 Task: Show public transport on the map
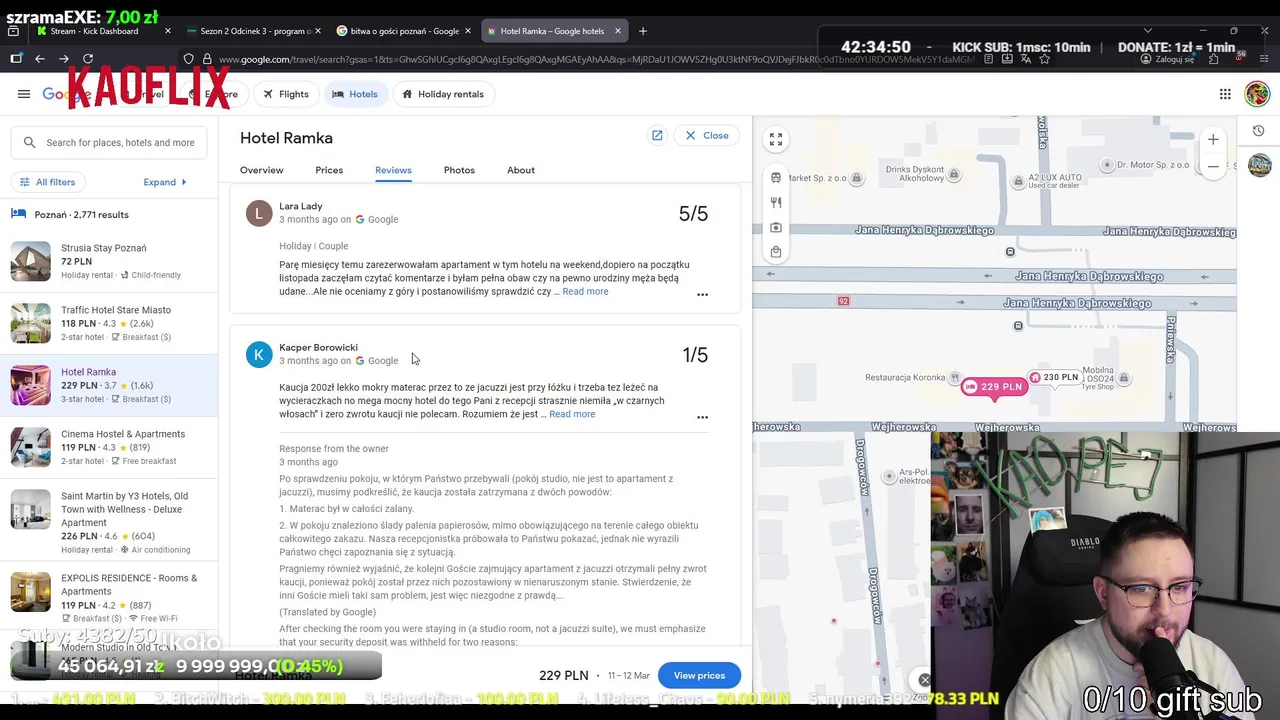click(x=776, y=177)
